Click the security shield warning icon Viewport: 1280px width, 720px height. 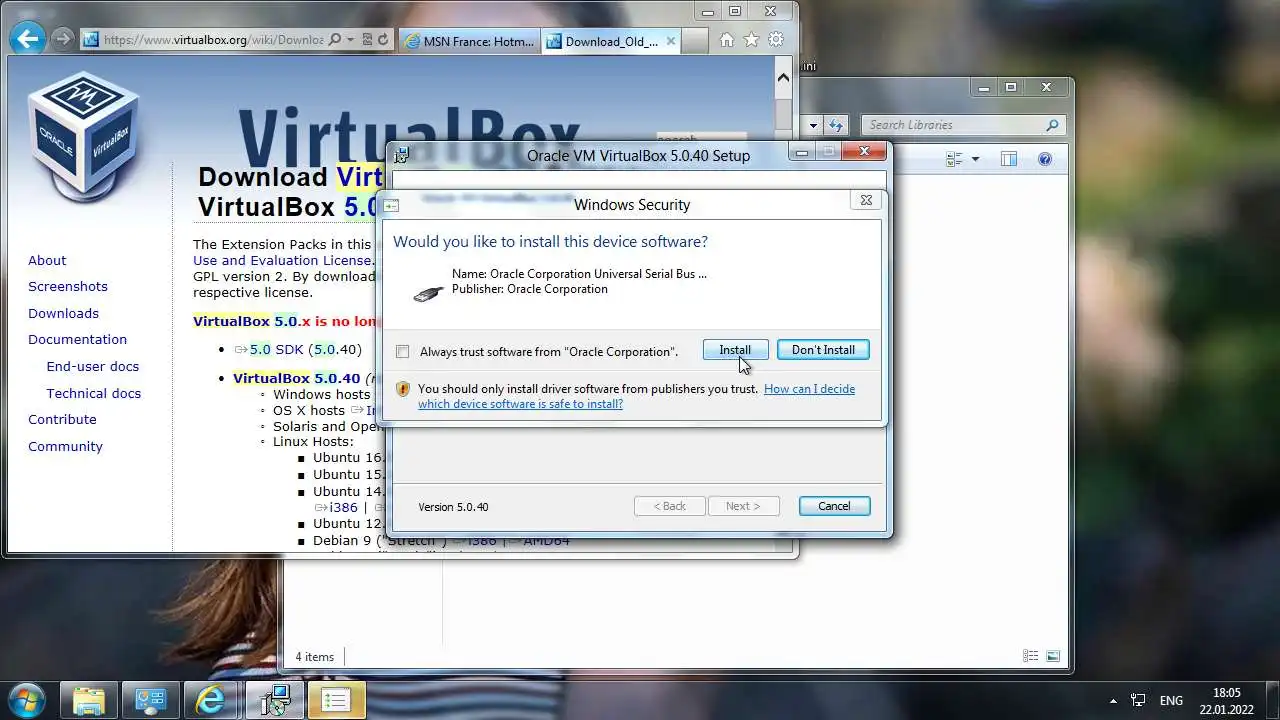click(x=403, y=389)
